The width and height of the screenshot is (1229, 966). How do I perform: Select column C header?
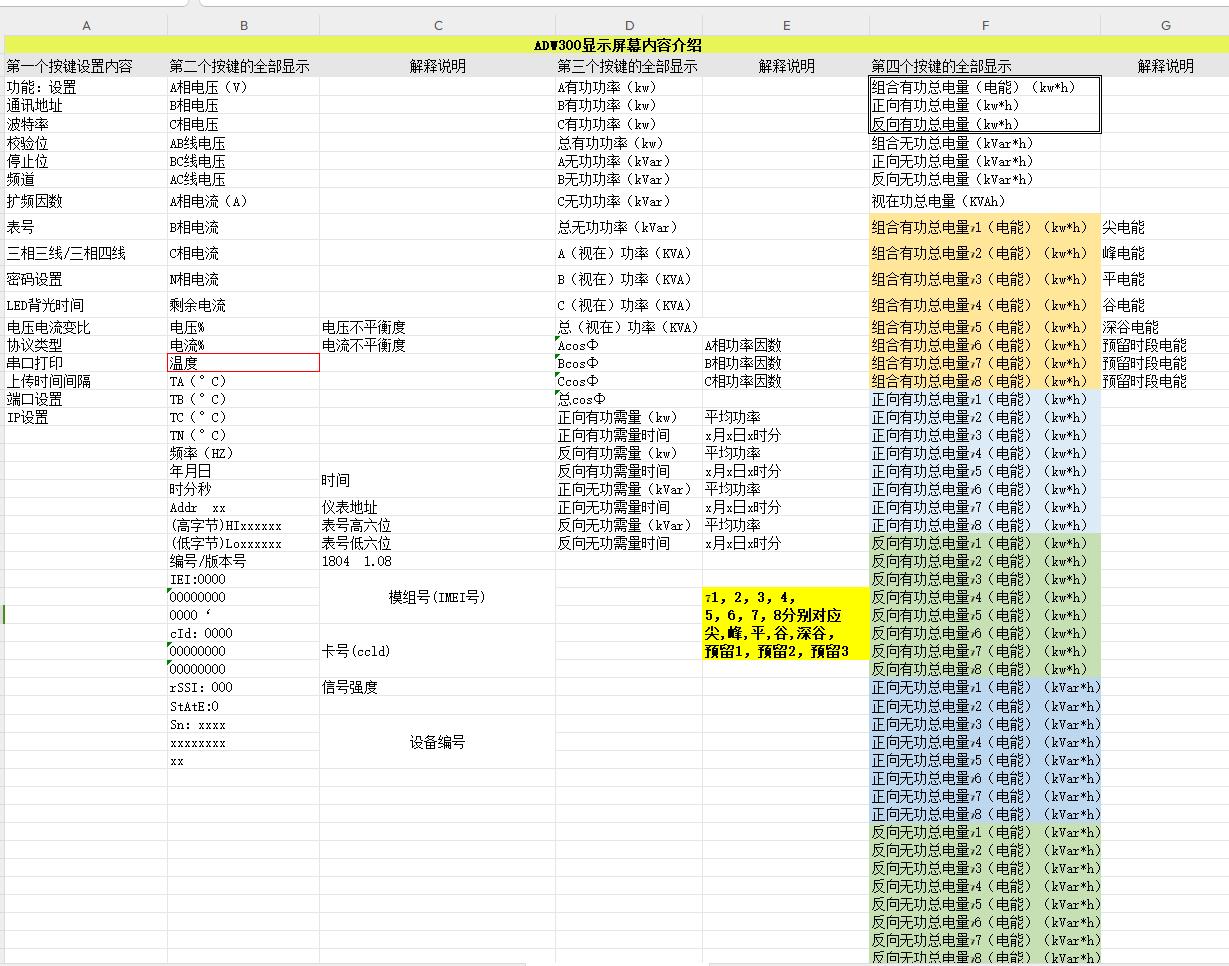pos(438,25)
